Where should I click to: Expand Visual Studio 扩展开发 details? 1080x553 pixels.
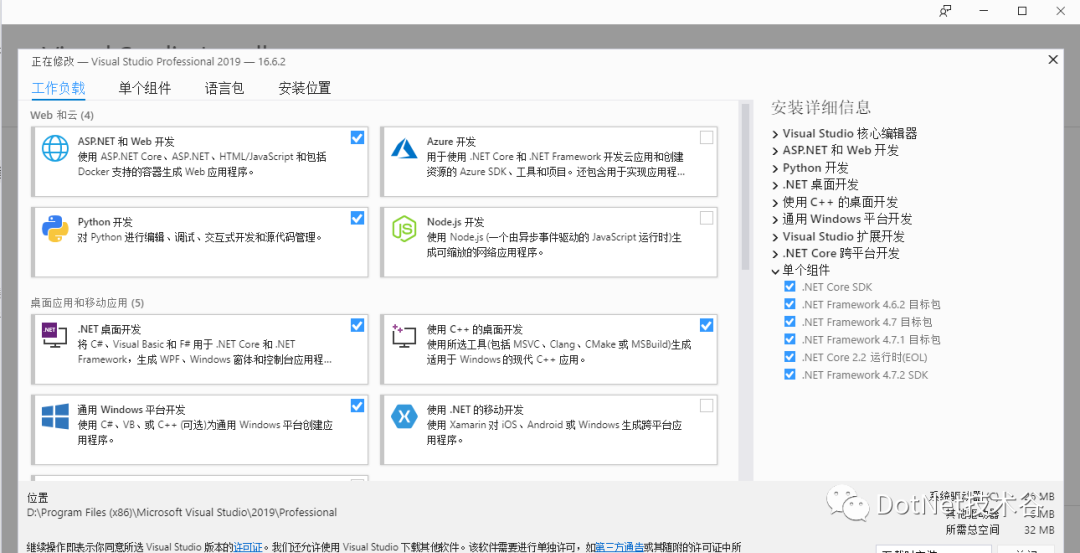[776, 237]
